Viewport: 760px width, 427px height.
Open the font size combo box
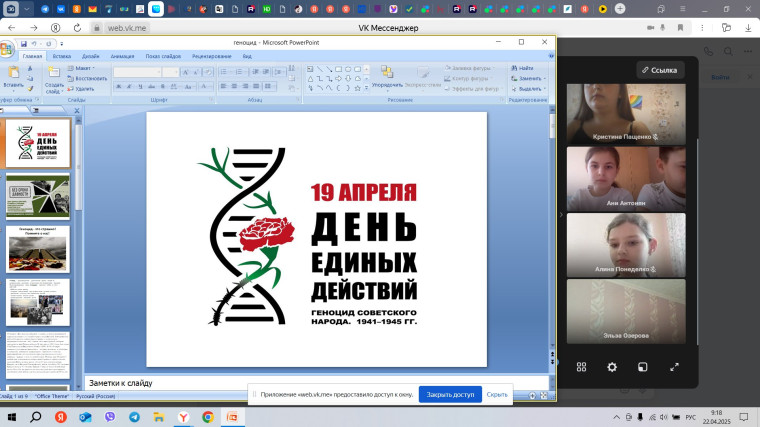click(x=171, y=72)
